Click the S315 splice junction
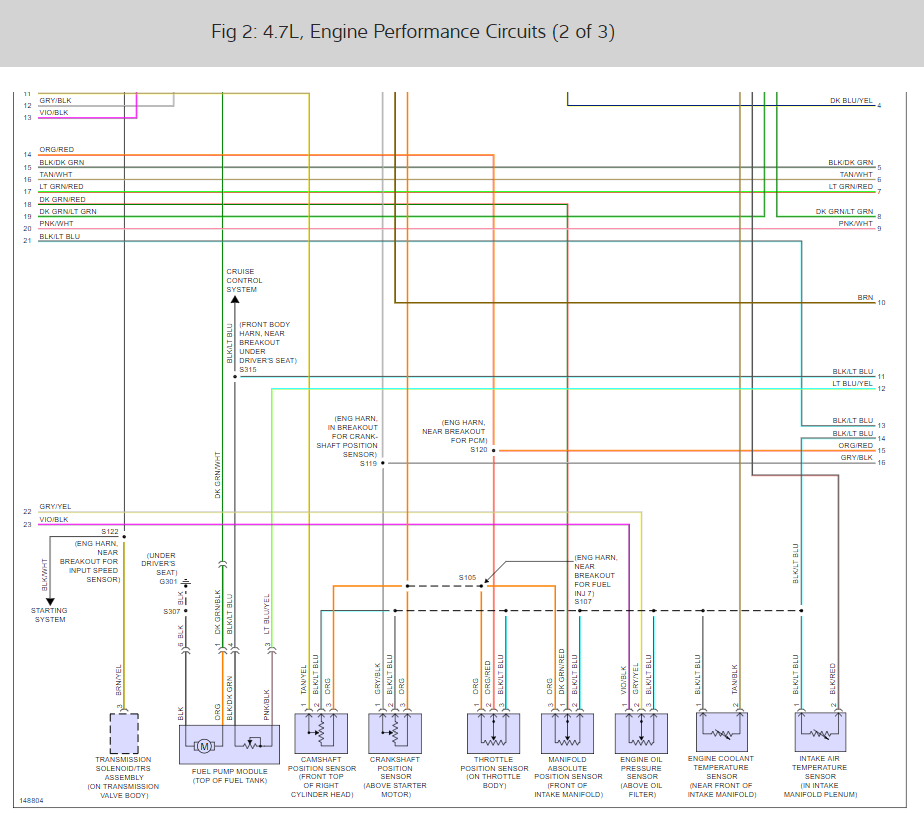The width and height of the screenshot is (924, 815). [x=235, y=377]
